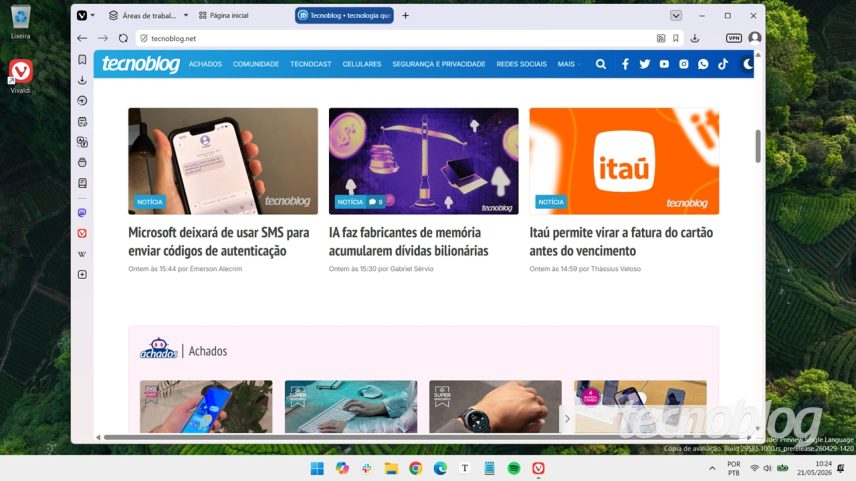
Task: Open the Downloads panel in sidebar
Action: click(82, 80)
